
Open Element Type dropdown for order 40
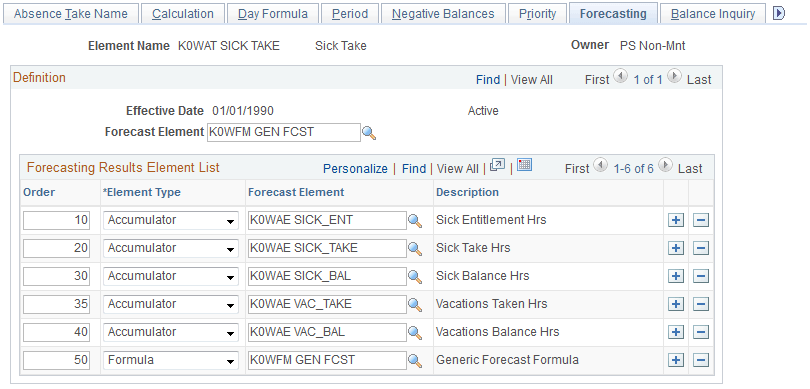pyautogui.click(x=171, y=332)
